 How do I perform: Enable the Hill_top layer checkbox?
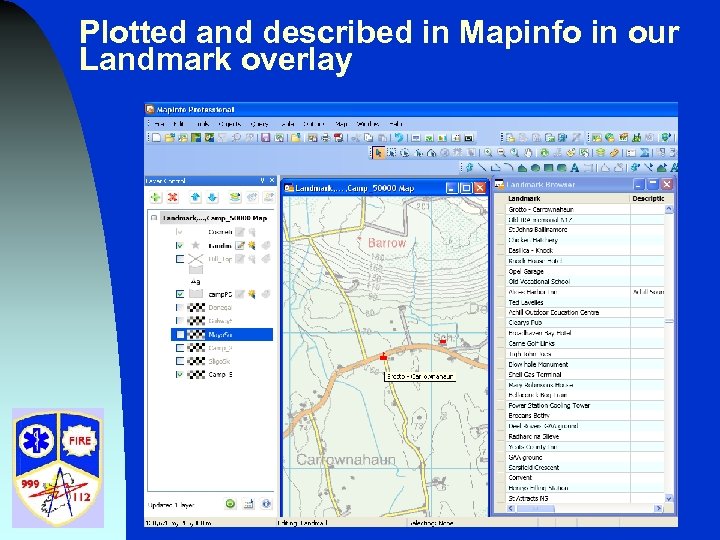(x=180, y=259)
